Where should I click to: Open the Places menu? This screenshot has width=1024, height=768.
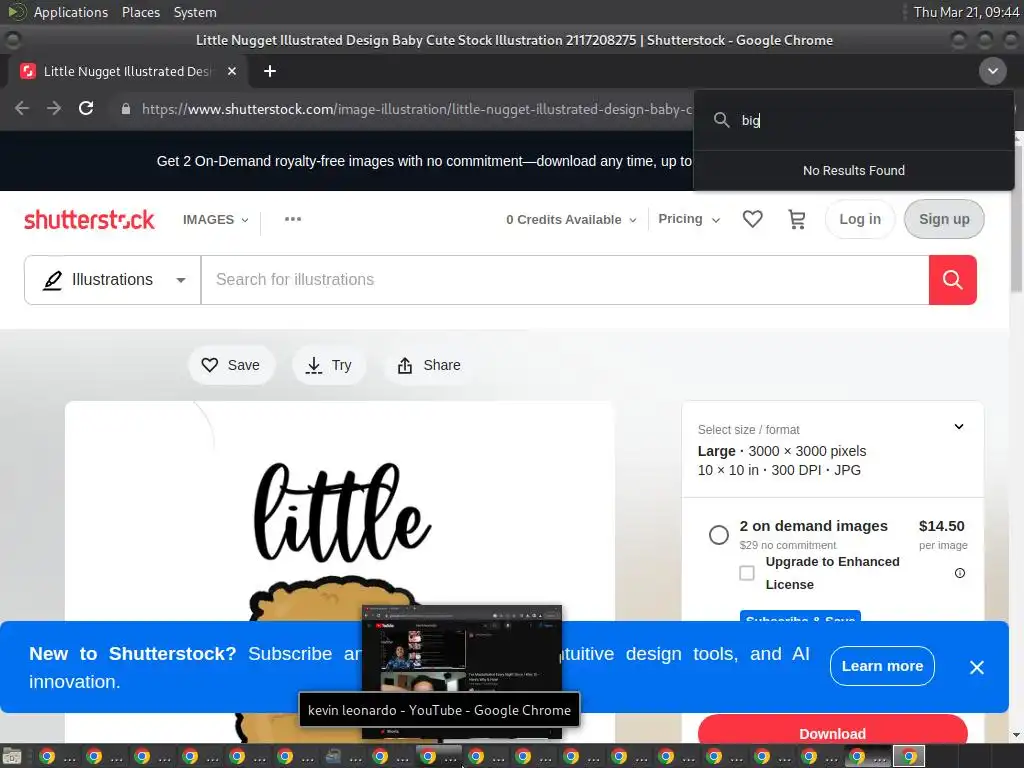pyautogui.click(x=140, y=12)
